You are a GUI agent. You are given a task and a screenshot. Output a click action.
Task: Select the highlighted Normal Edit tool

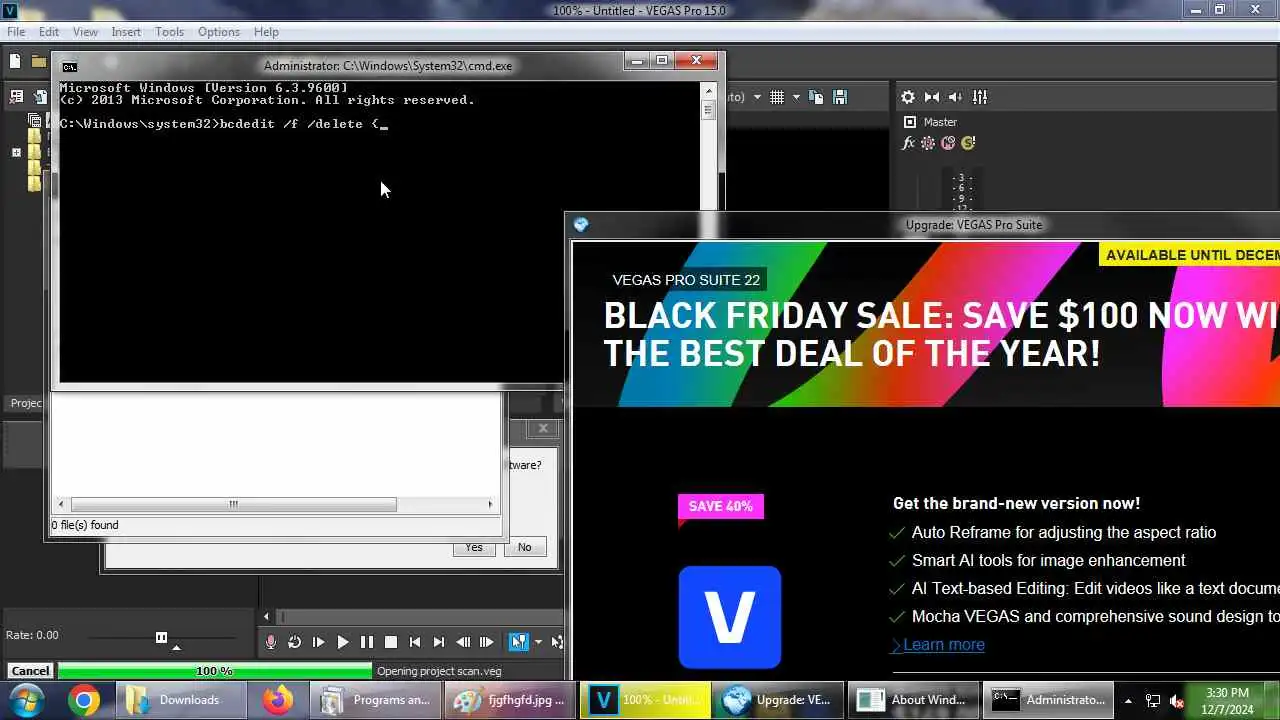[x=518, y=642]
